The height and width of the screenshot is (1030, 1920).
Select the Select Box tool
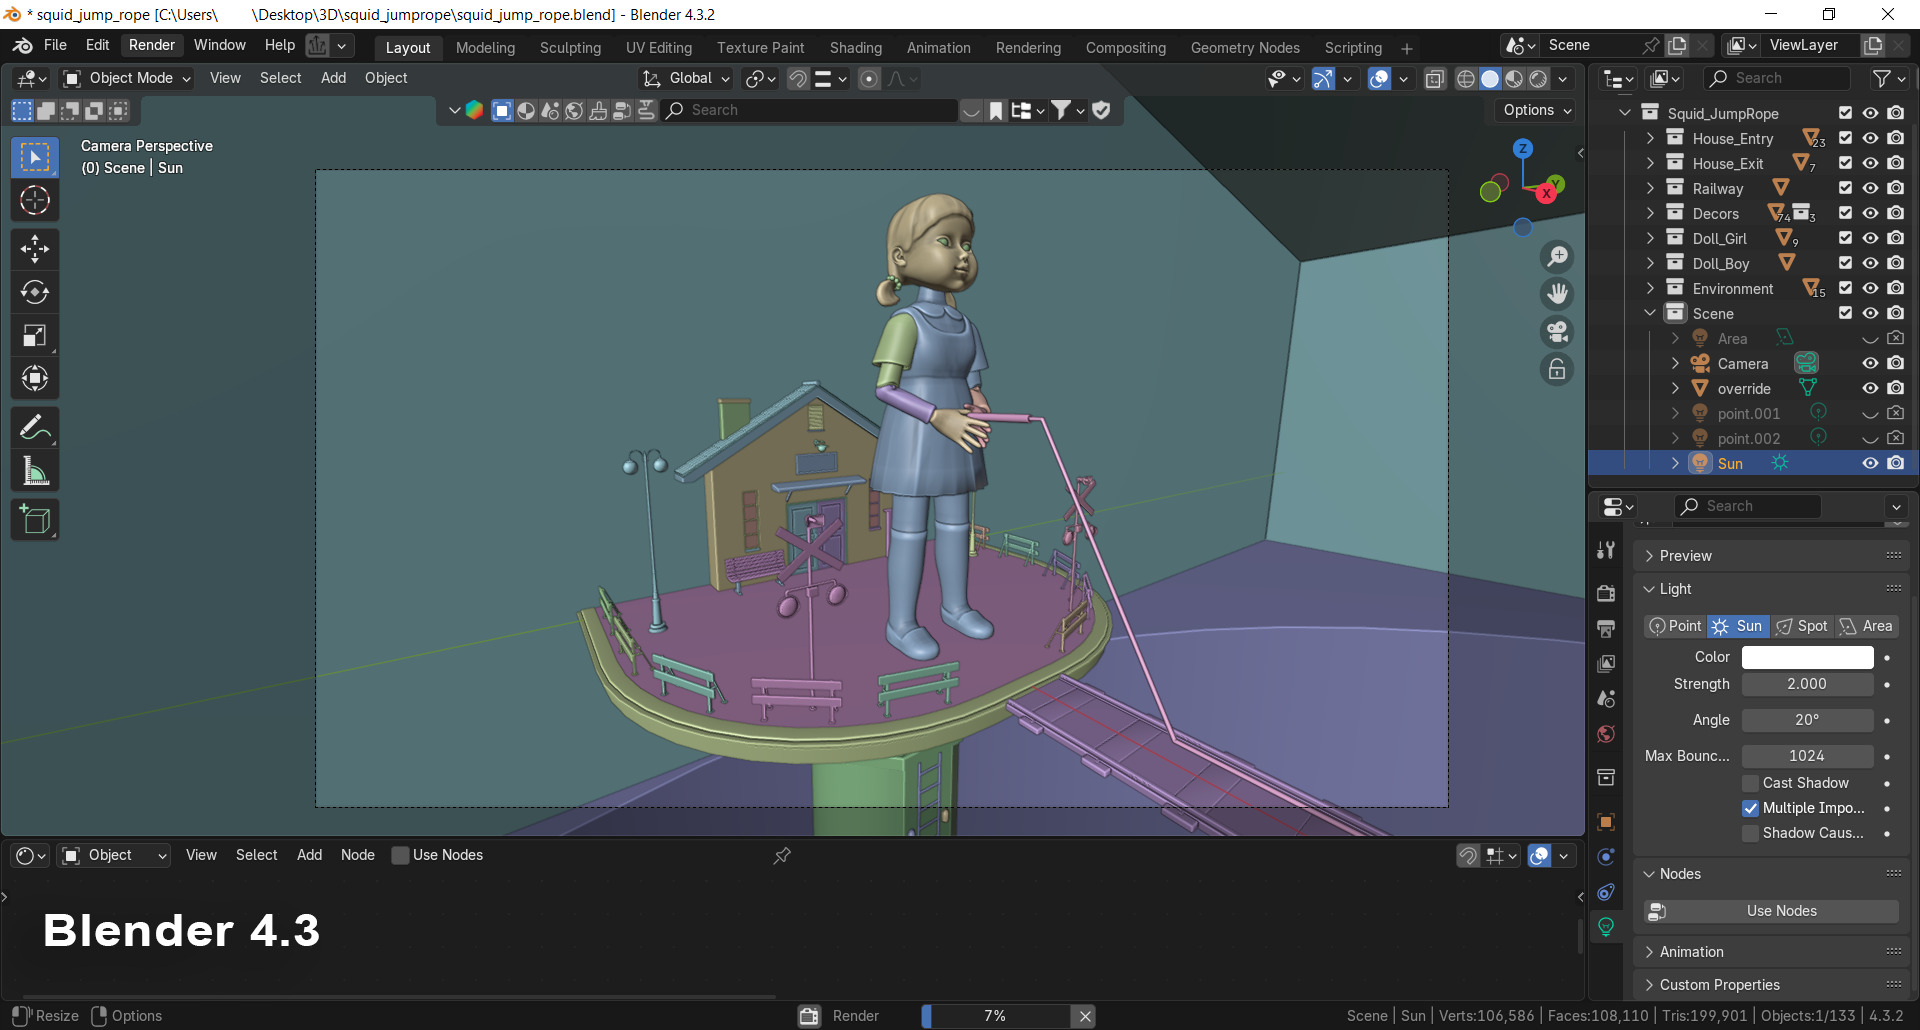click(x=35, y=157)
